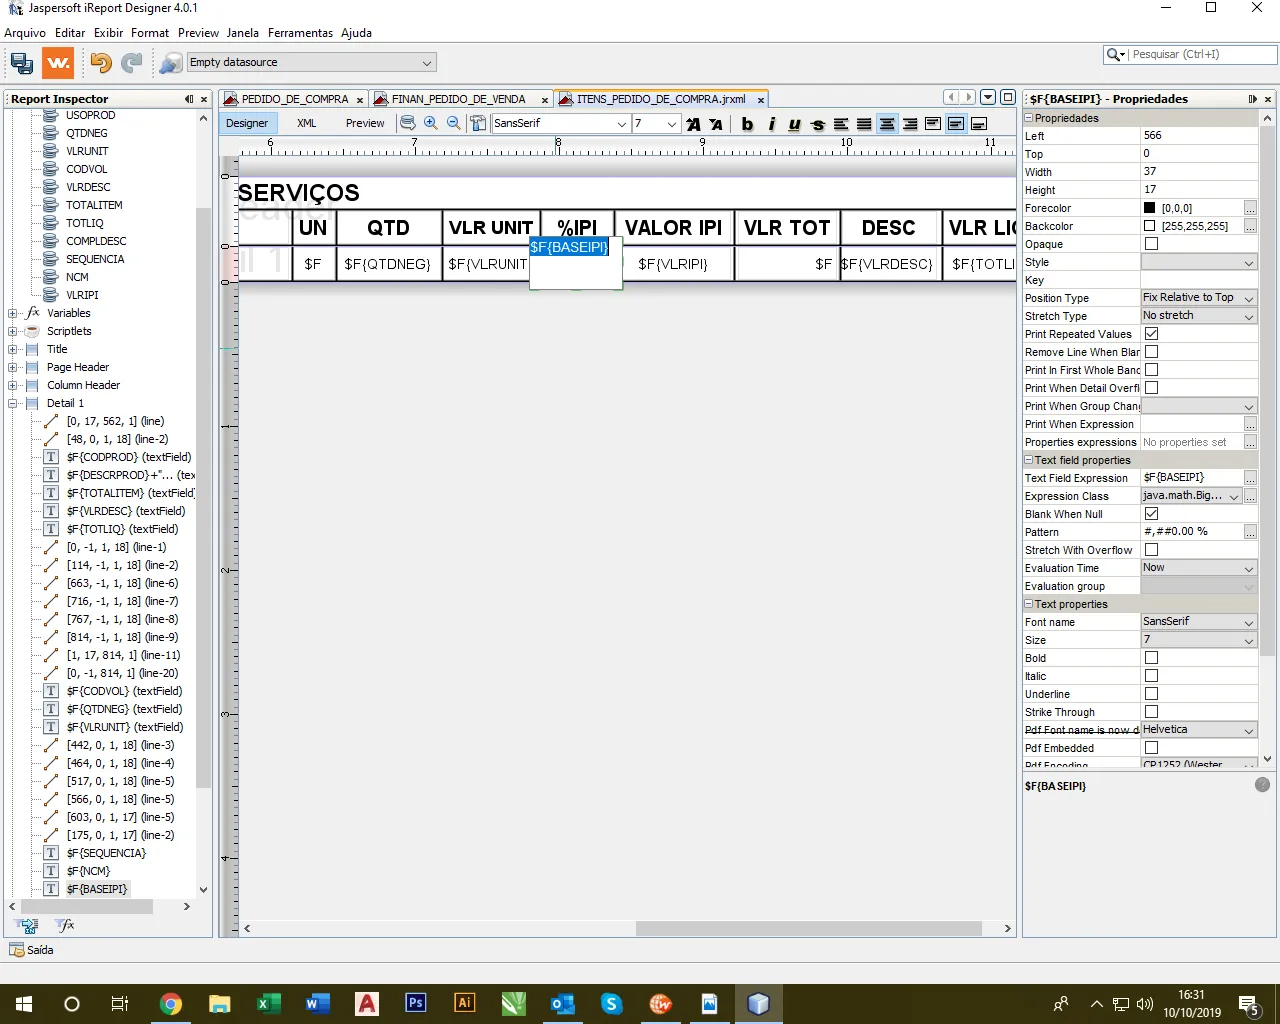Enable Stretch With Overflow
The image size is (1280, 1024).
pos(1151,550)
